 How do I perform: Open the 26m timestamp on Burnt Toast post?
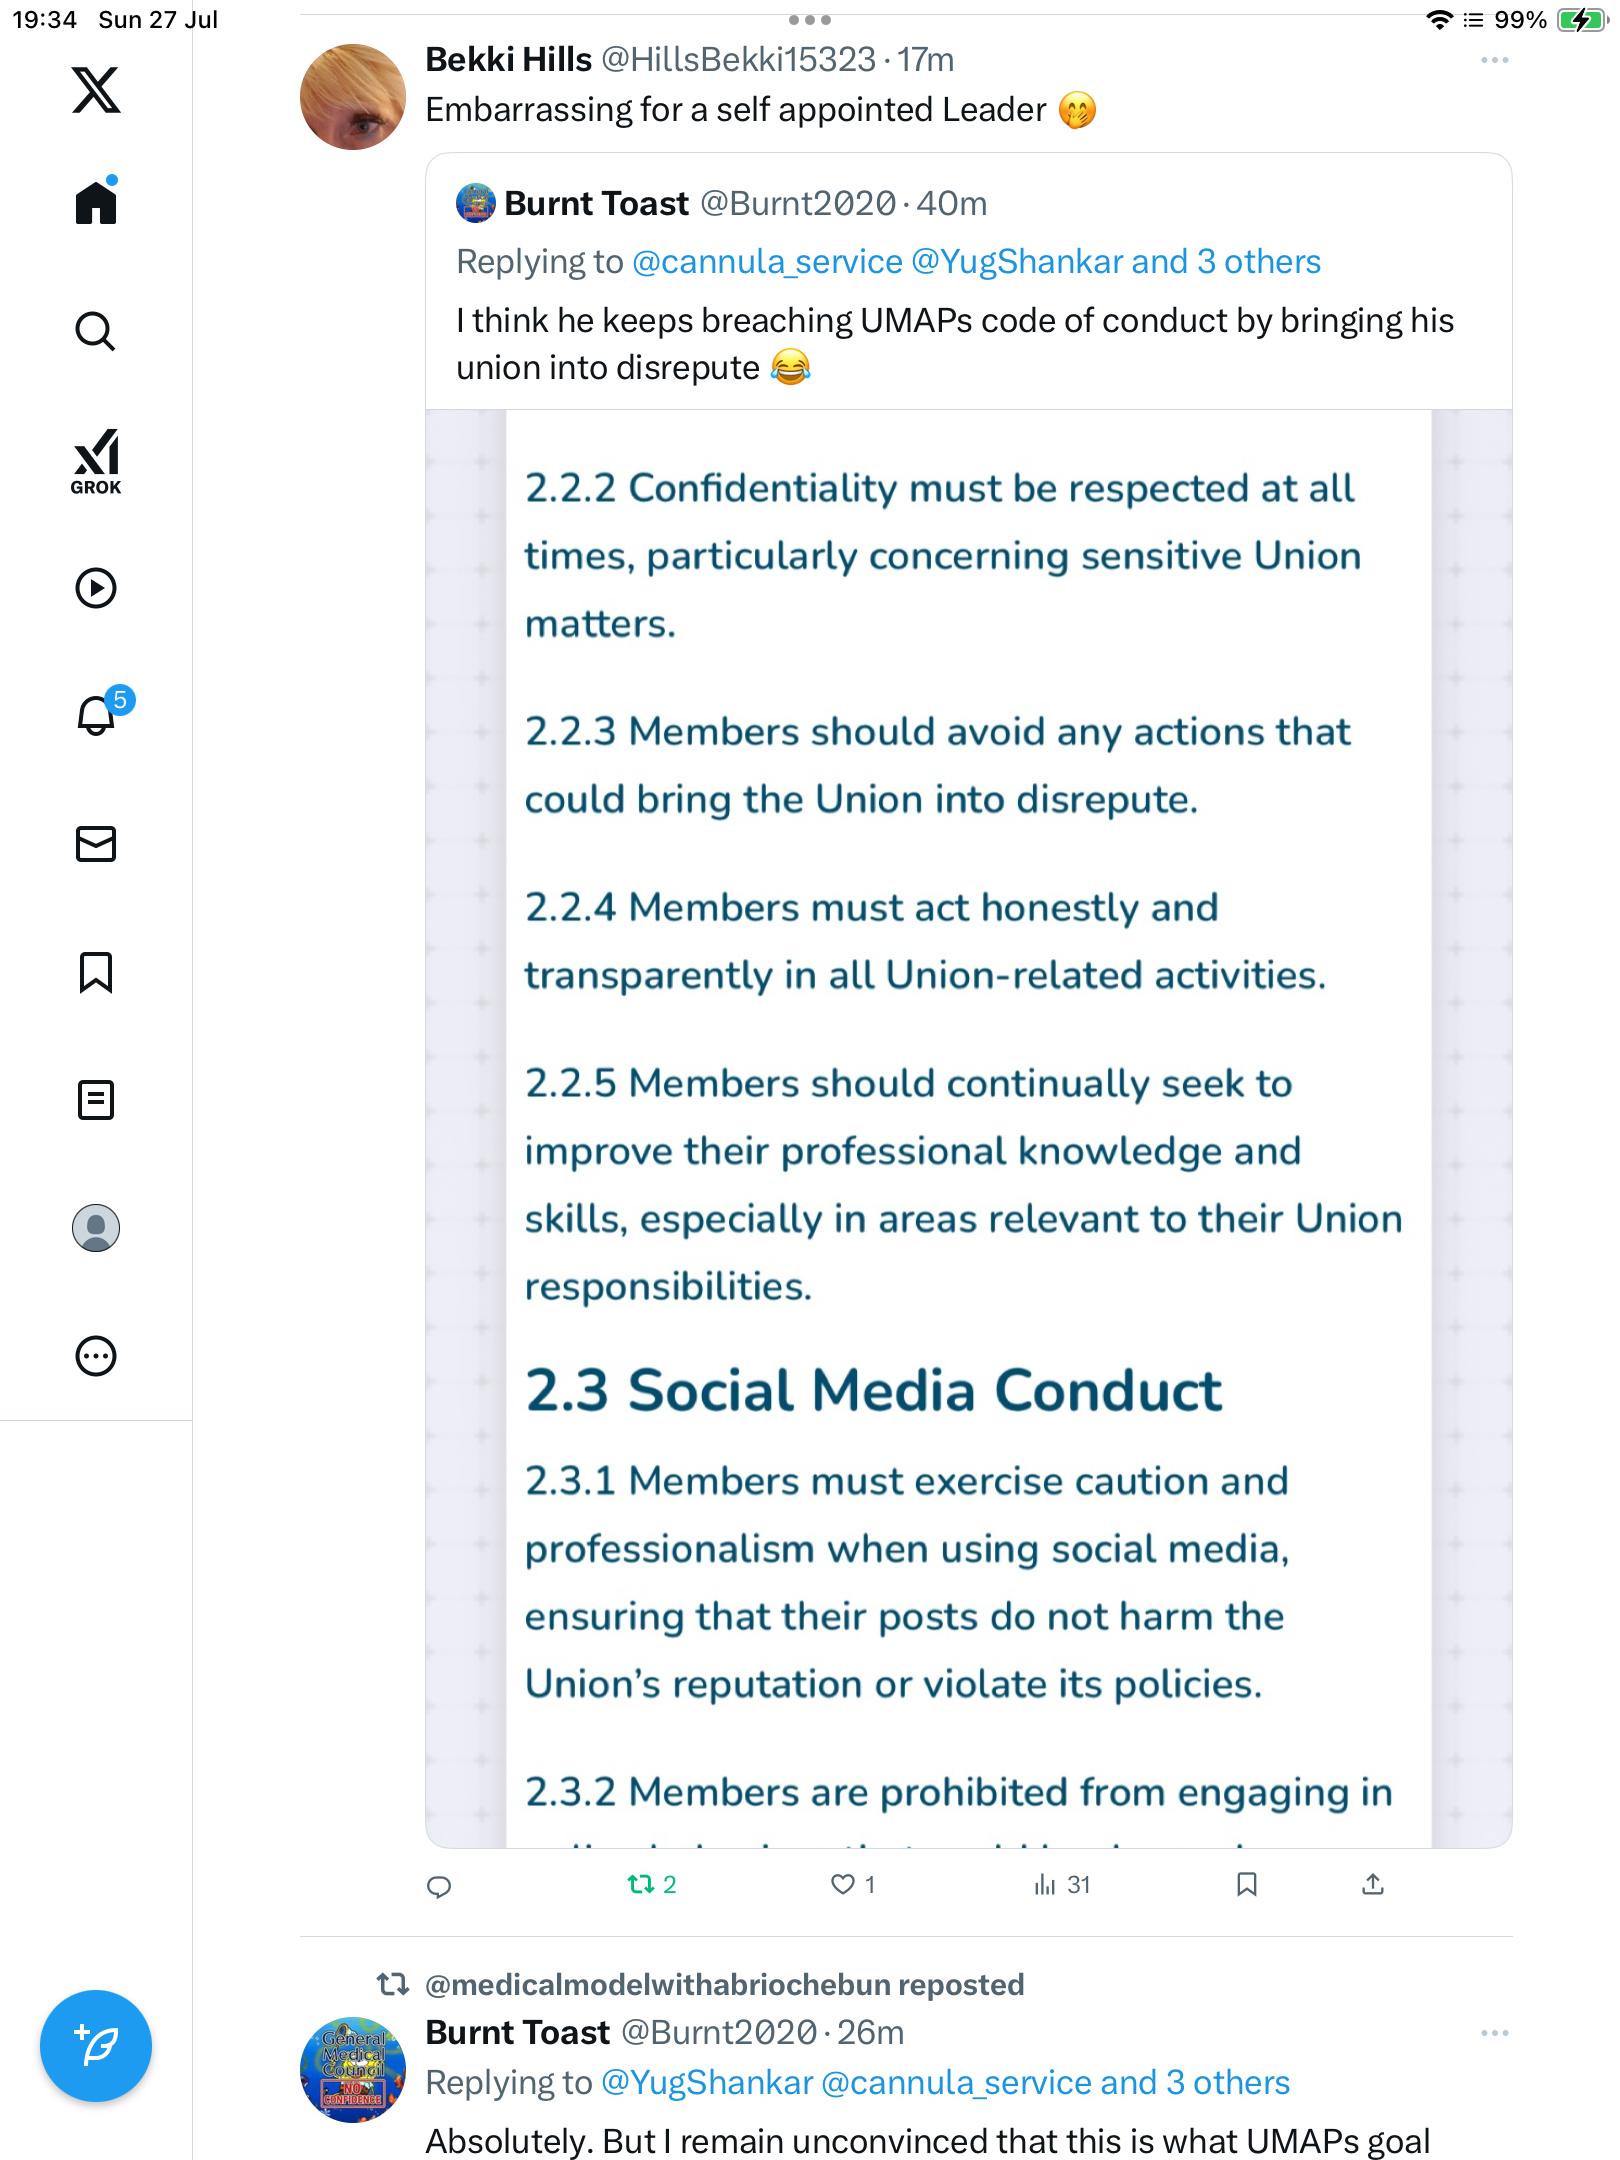[871, 2033]
